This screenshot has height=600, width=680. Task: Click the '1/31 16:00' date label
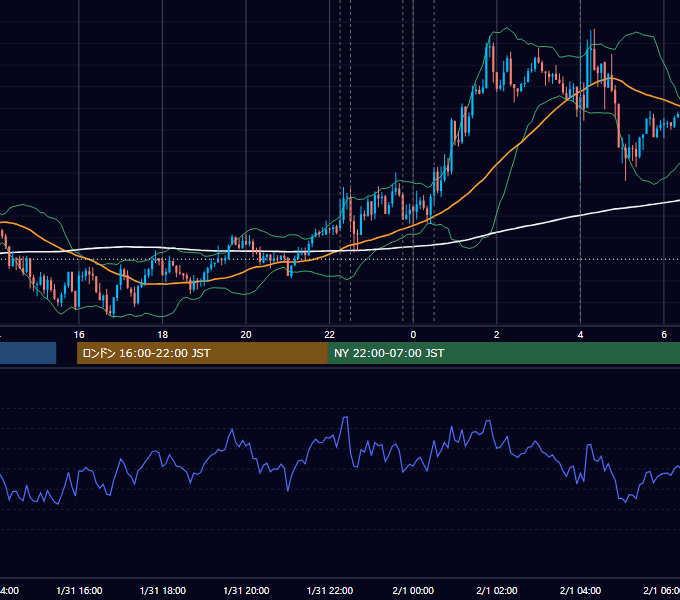(79, 590)
